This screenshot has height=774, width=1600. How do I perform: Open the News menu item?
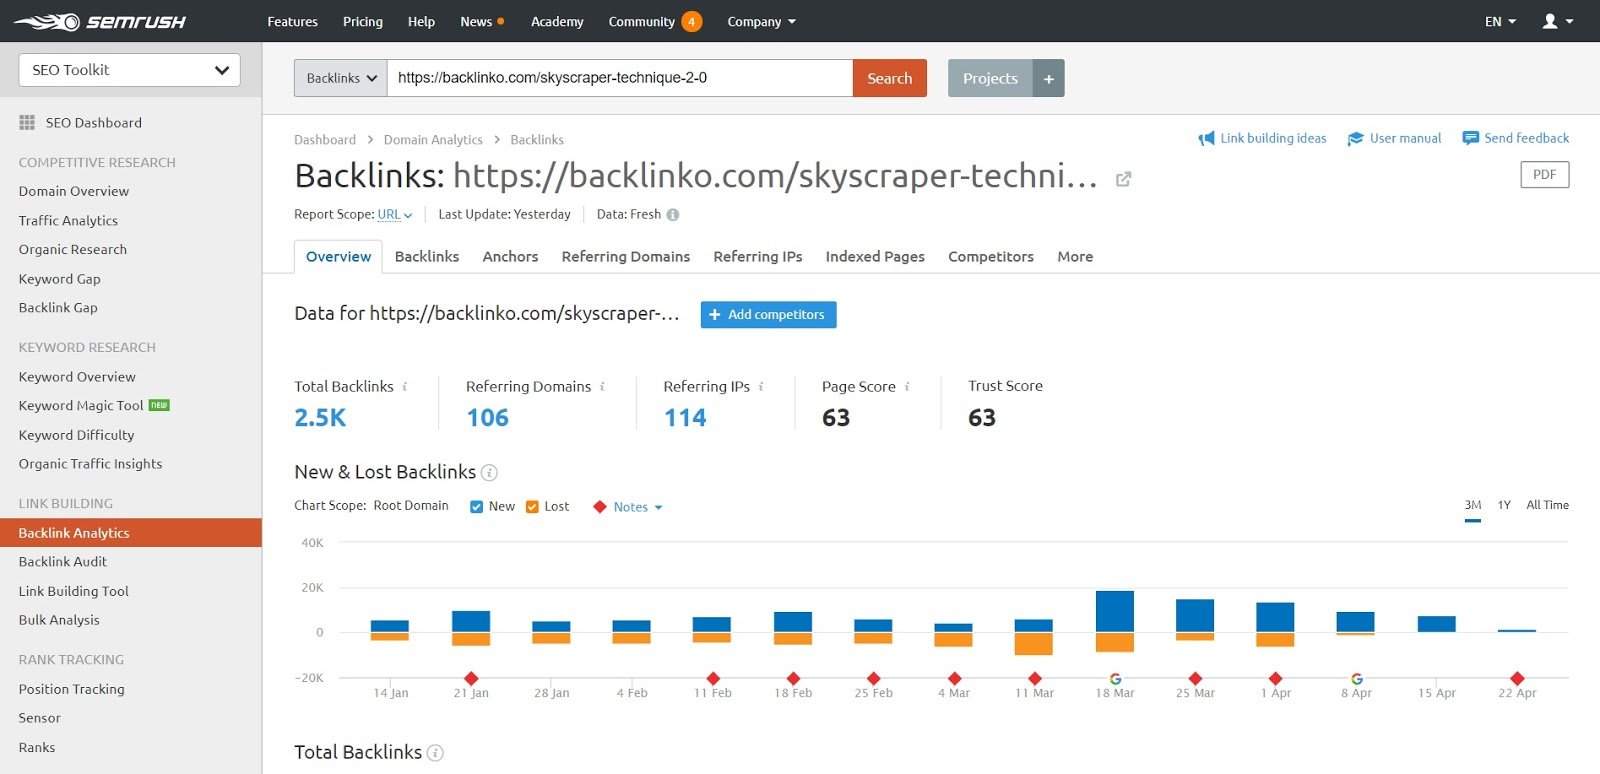[x=481, y=21]
